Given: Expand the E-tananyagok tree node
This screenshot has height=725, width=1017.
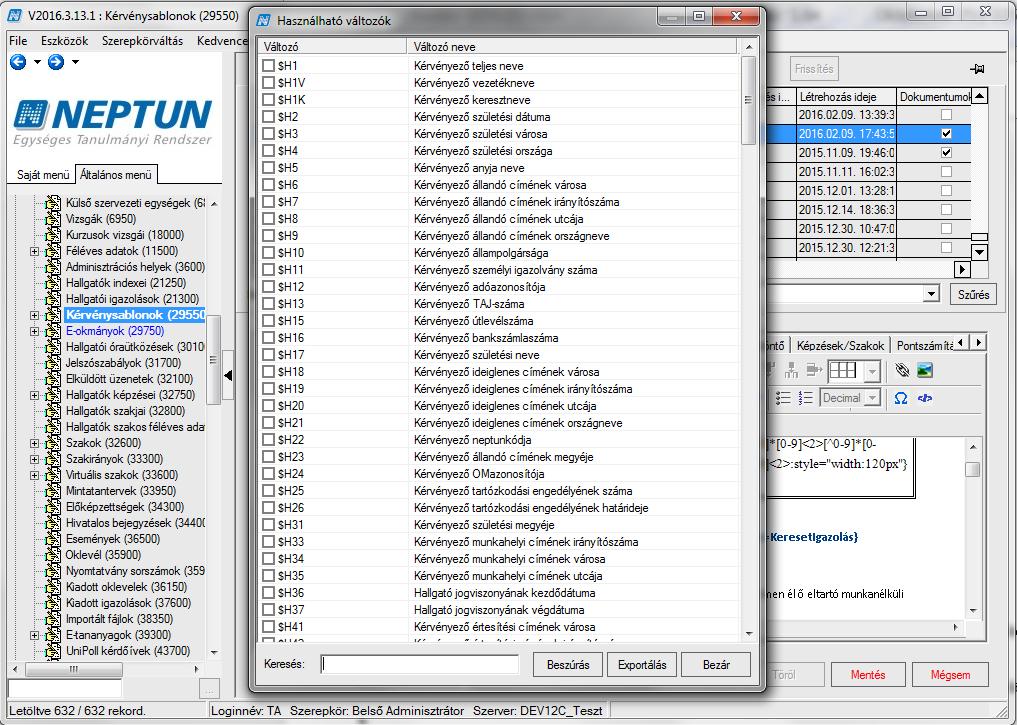Looking at the screenshot, I should pos(34,636).
